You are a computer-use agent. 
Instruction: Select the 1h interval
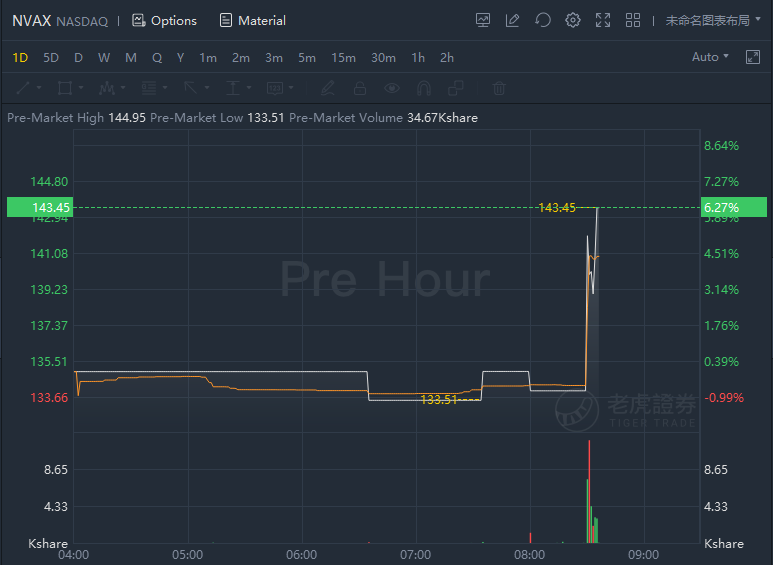click(418, 58)
